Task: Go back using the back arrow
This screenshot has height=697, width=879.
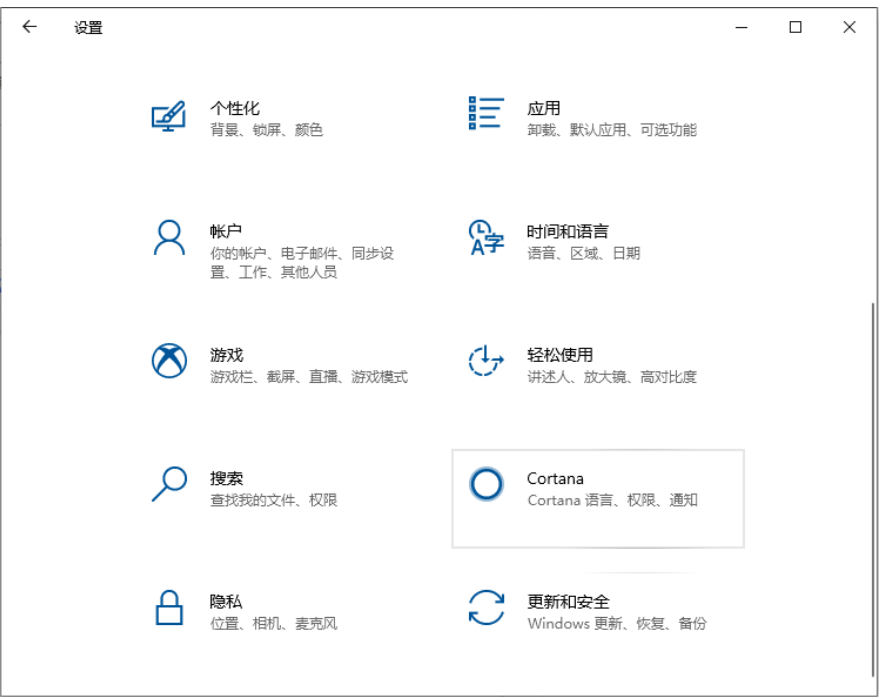Action: click(29, 28)
